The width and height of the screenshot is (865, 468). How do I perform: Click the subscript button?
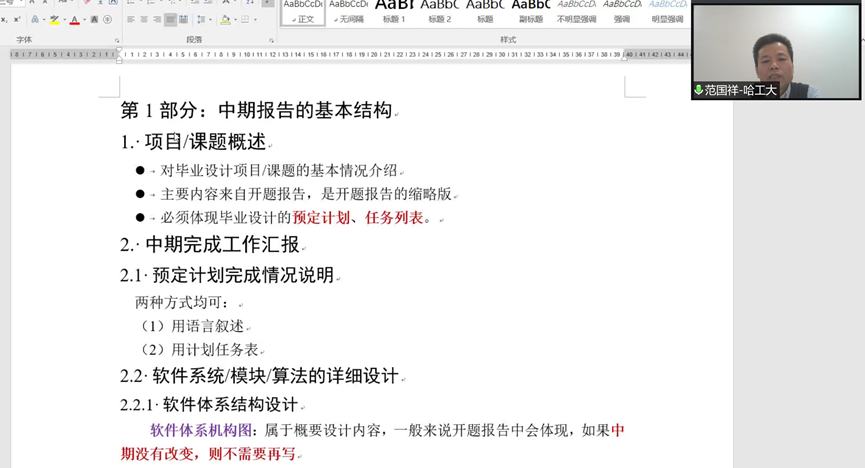(4, 19)
